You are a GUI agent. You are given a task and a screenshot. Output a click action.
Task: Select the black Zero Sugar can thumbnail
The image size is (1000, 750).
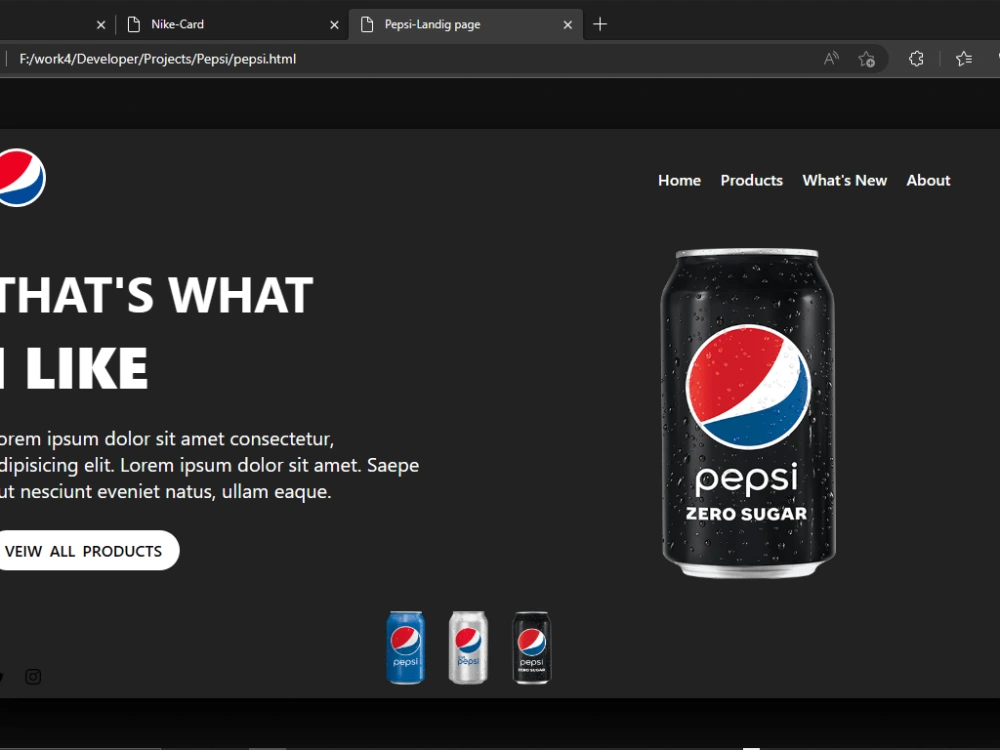pyautogui.click(x=531, y=646)
